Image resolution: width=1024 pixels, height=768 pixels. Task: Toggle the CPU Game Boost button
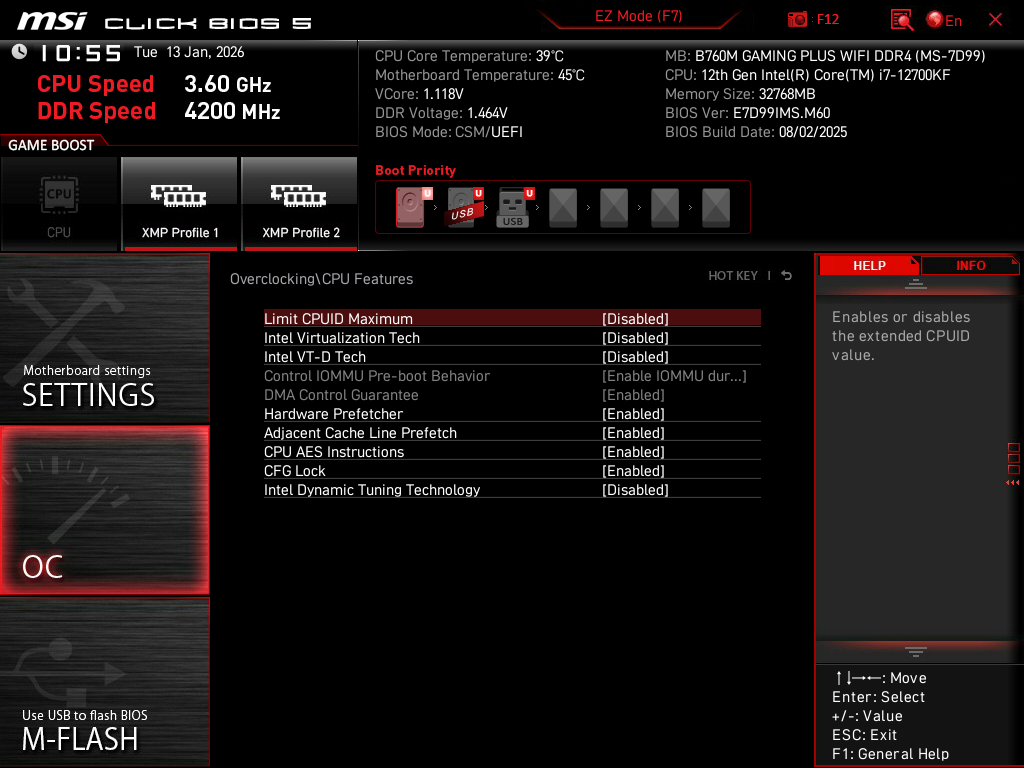[59, 204]
